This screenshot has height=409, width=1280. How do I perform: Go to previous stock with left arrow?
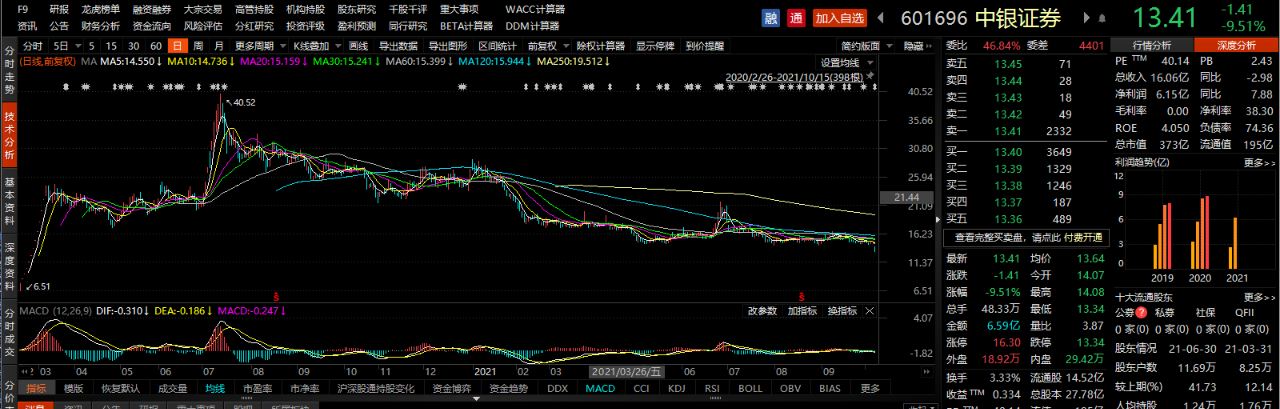[x=880, y=17]
